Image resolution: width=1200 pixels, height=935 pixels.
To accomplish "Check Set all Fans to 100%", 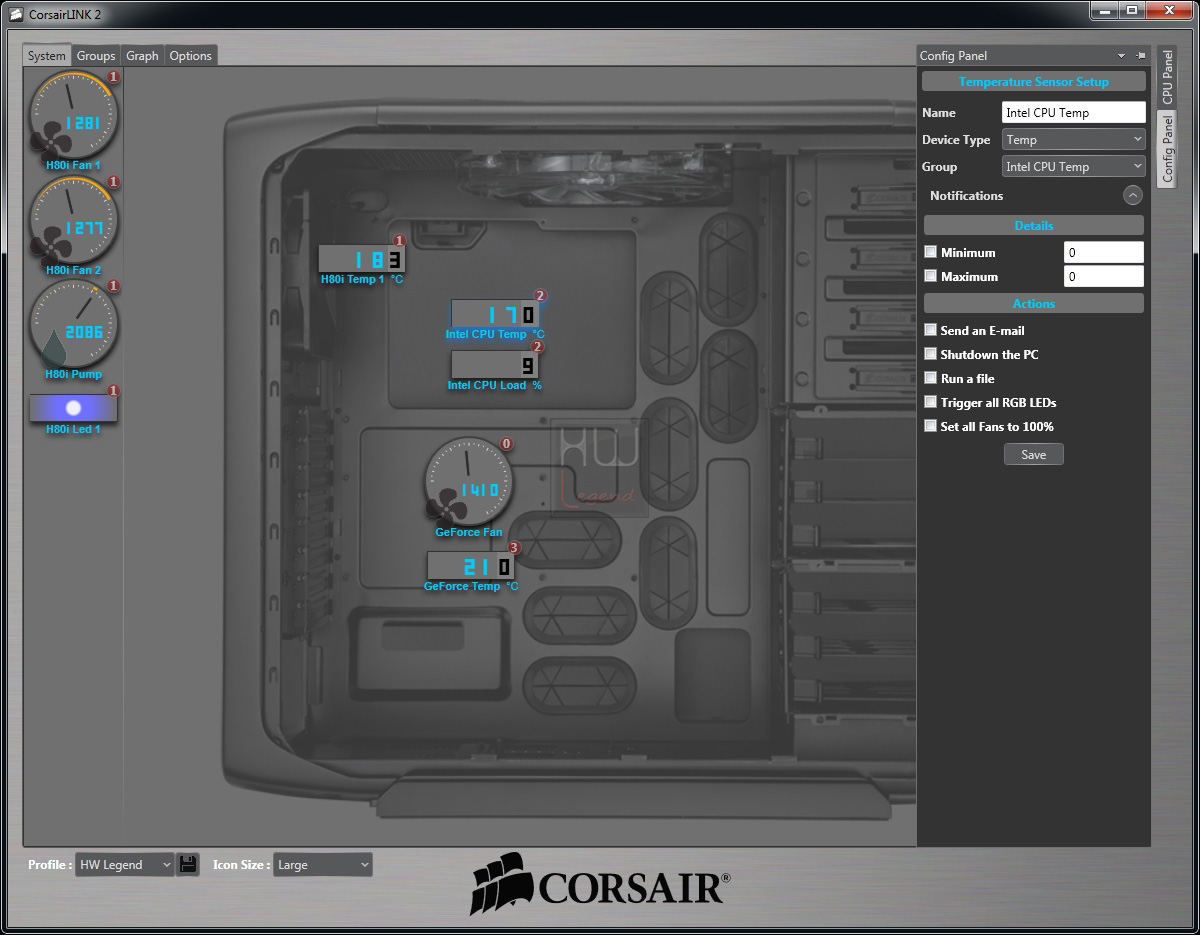I will 931,426.
